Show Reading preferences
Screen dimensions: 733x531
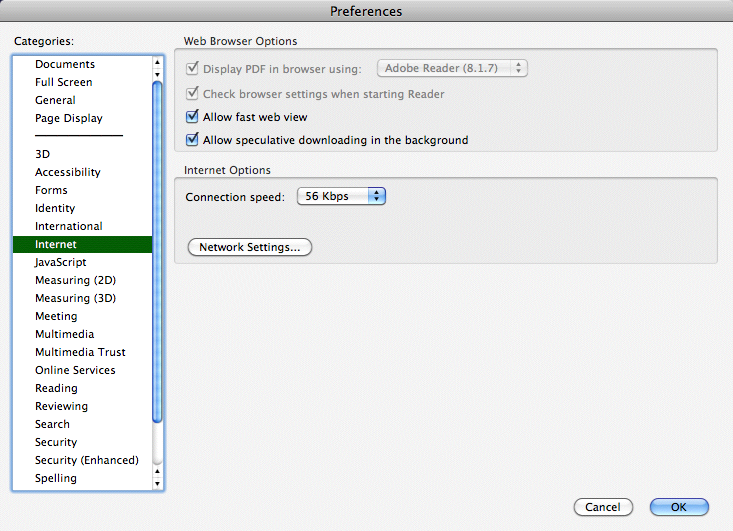[82, 388]
